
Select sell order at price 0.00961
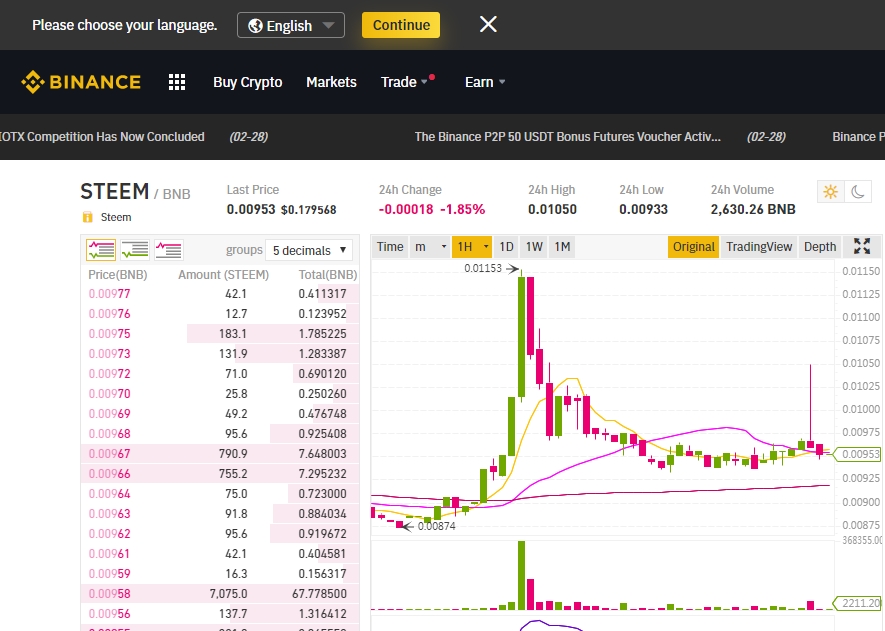220,554
